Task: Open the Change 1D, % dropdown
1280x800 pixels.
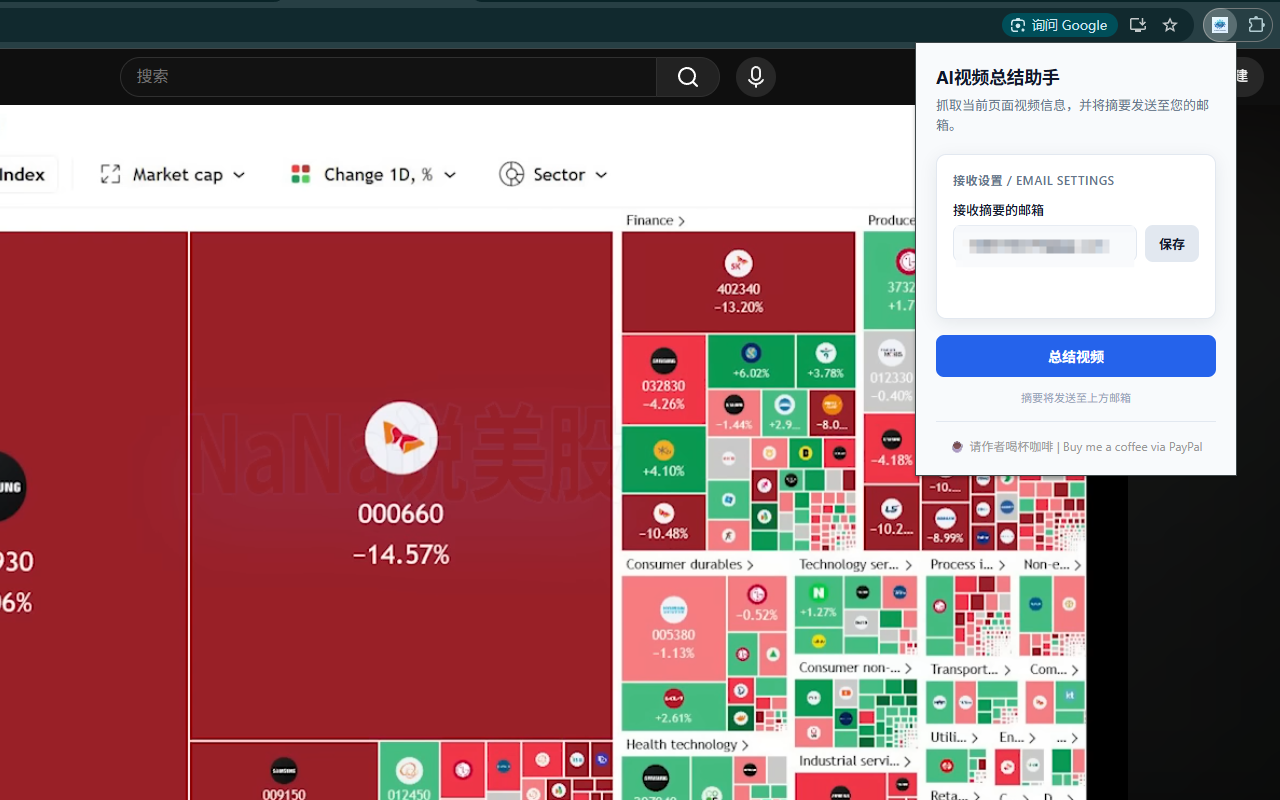Action: click(373, 174)
